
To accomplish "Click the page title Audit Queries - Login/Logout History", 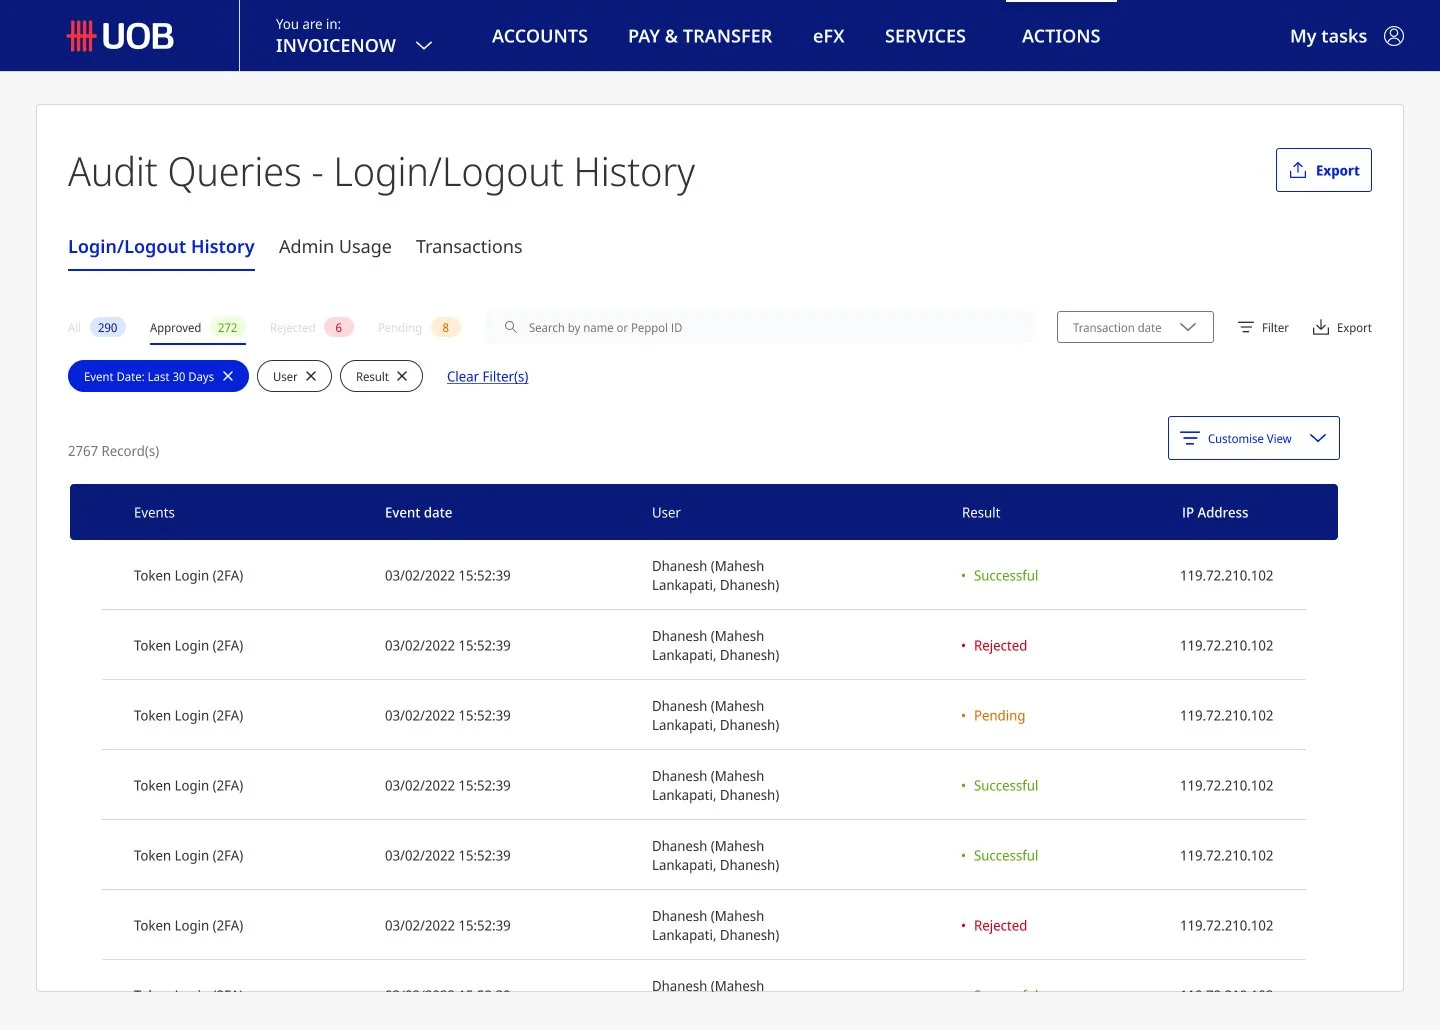I will coord(381,172).
